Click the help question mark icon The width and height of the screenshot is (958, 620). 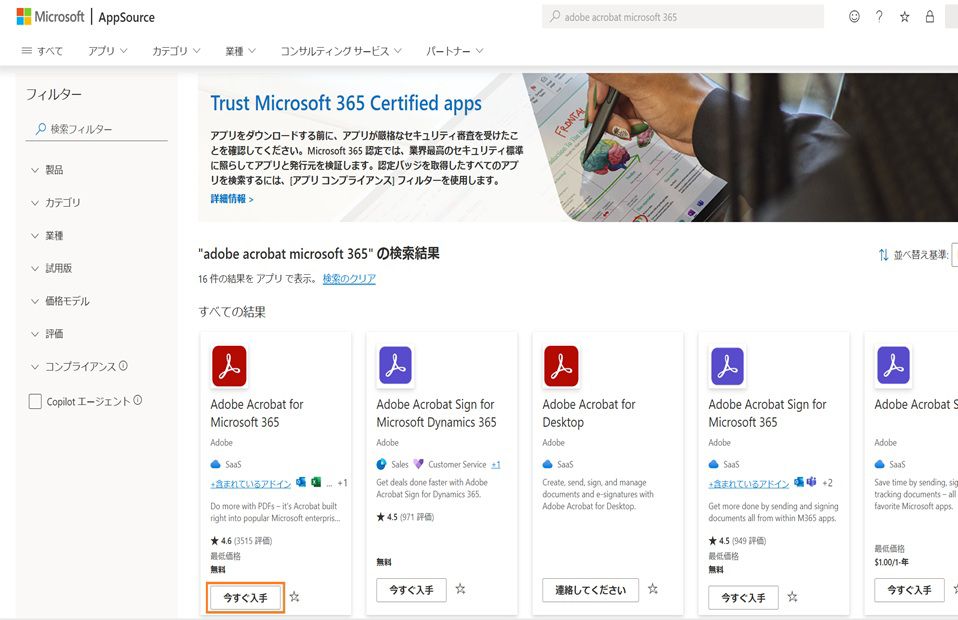pos(879,16)
